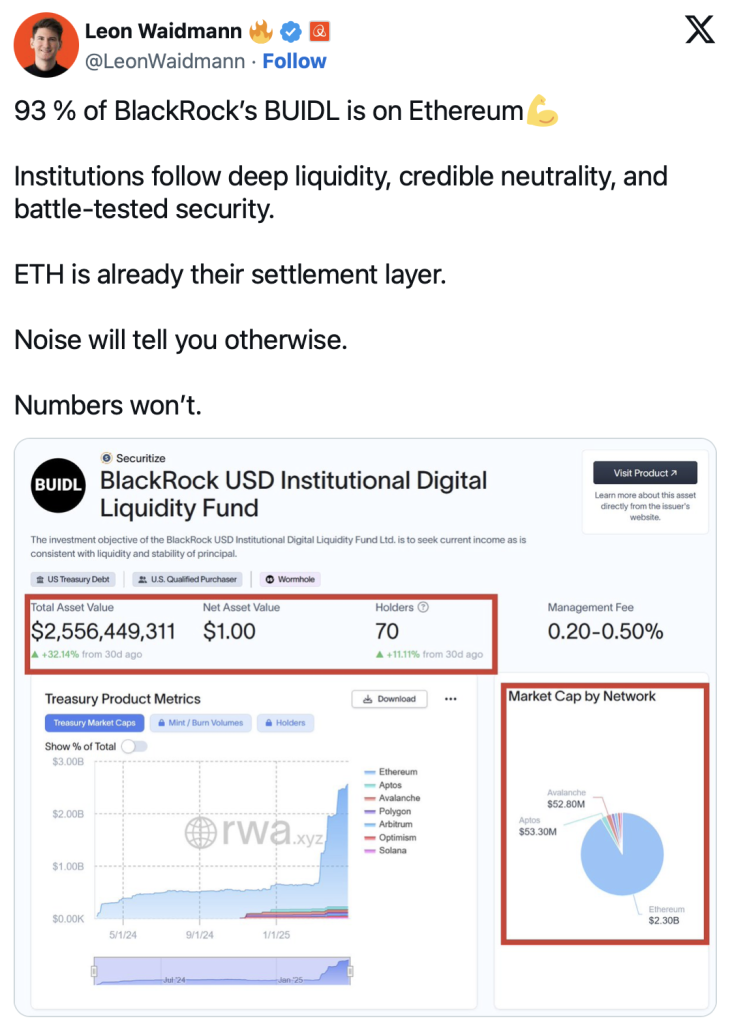Open the X logo link
The height and width of the screenshot is (1024, 732).
click(x=699, y=30)
